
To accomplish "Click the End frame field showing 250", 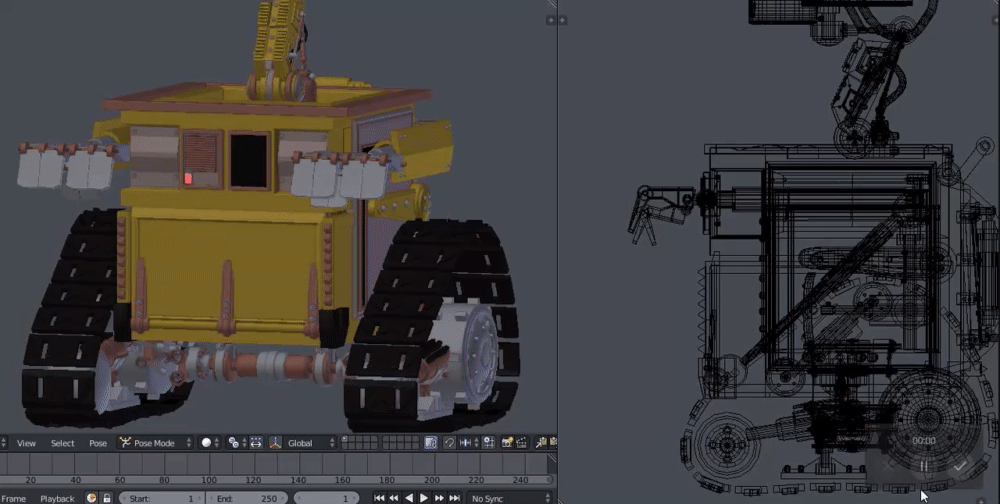I will click(247, 498).
